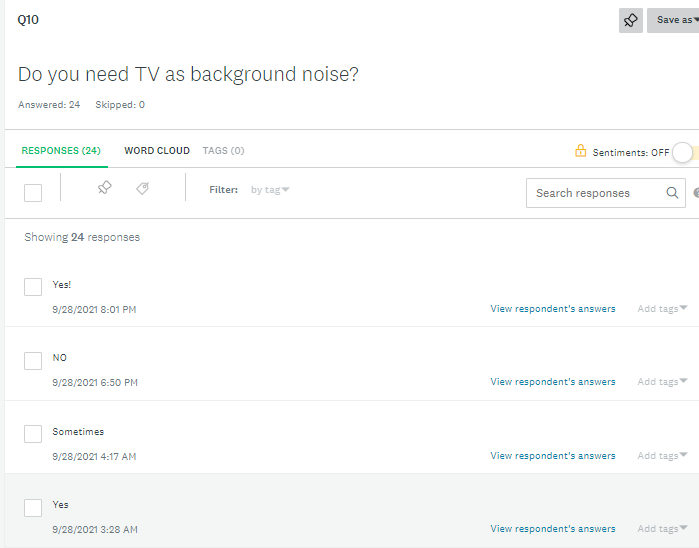Viewport: 699px width, 548px height.
Task: Click the help icon right of search
Action: pos(695,193)
